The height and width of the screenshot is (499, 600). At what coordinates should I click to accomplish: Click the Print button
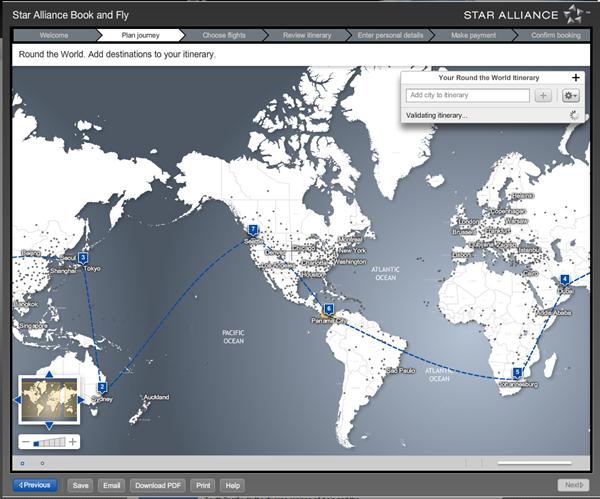[203, 486]
